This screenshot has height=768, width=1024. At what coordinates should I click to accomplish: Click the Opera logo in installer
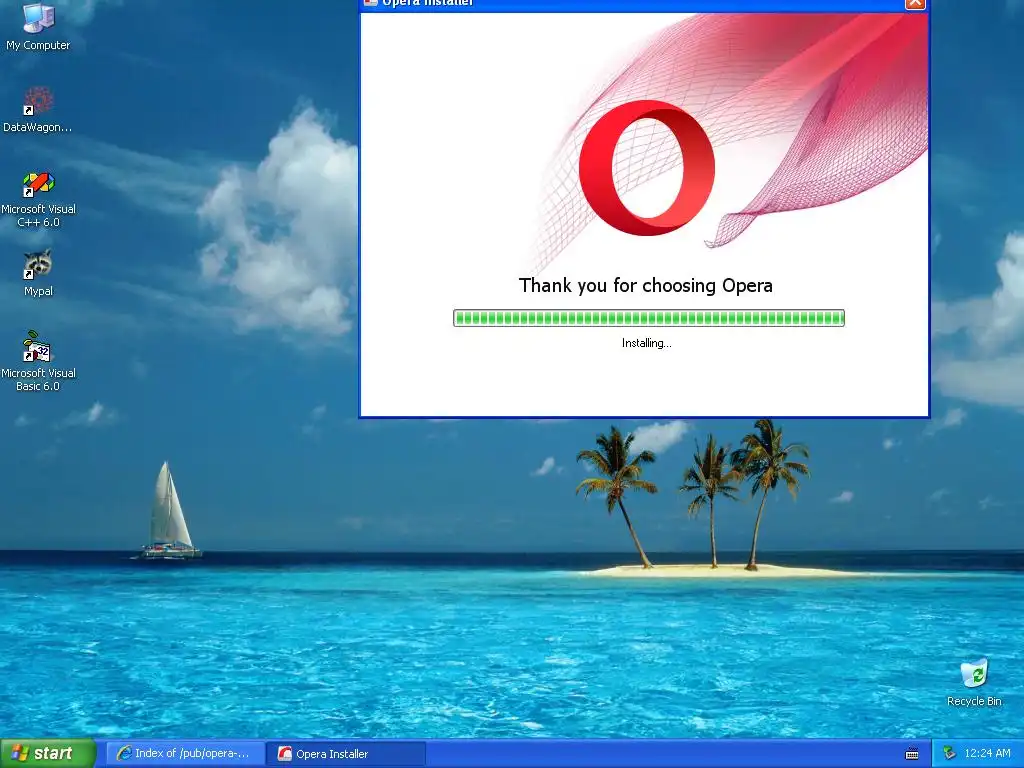[x=647, y=168]
